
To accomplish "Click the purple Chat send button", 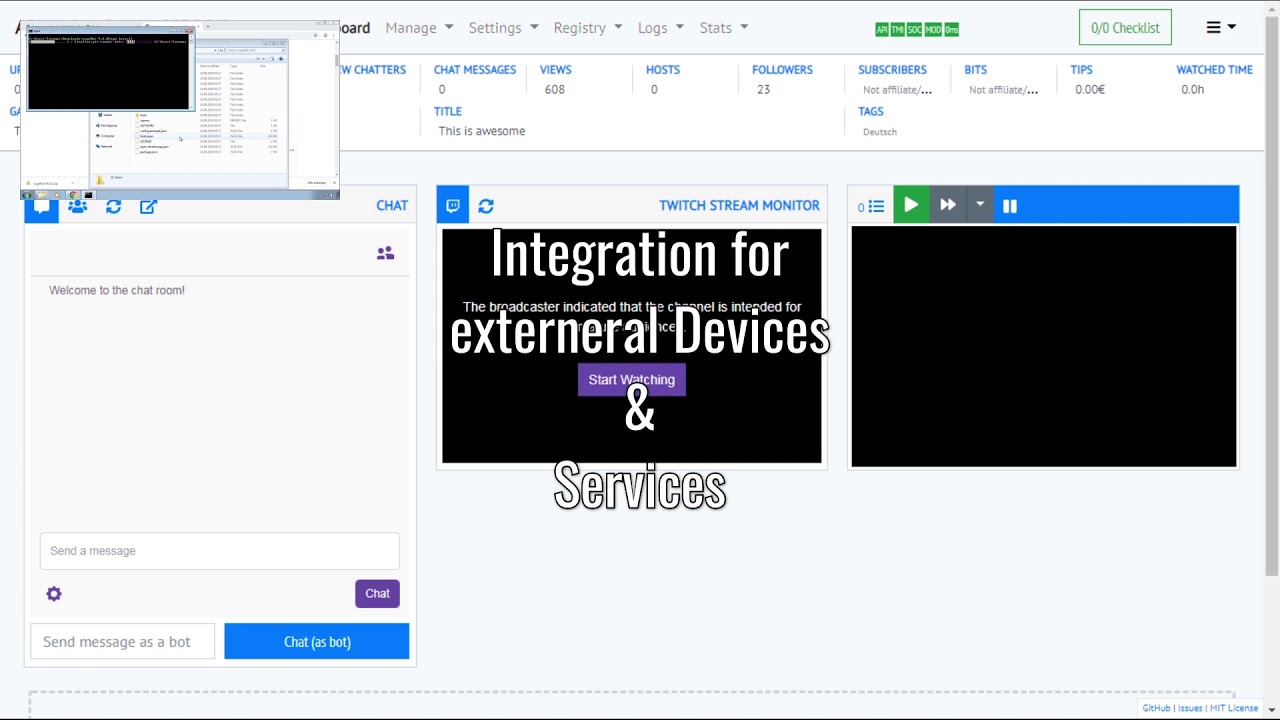I will point(377,594).
